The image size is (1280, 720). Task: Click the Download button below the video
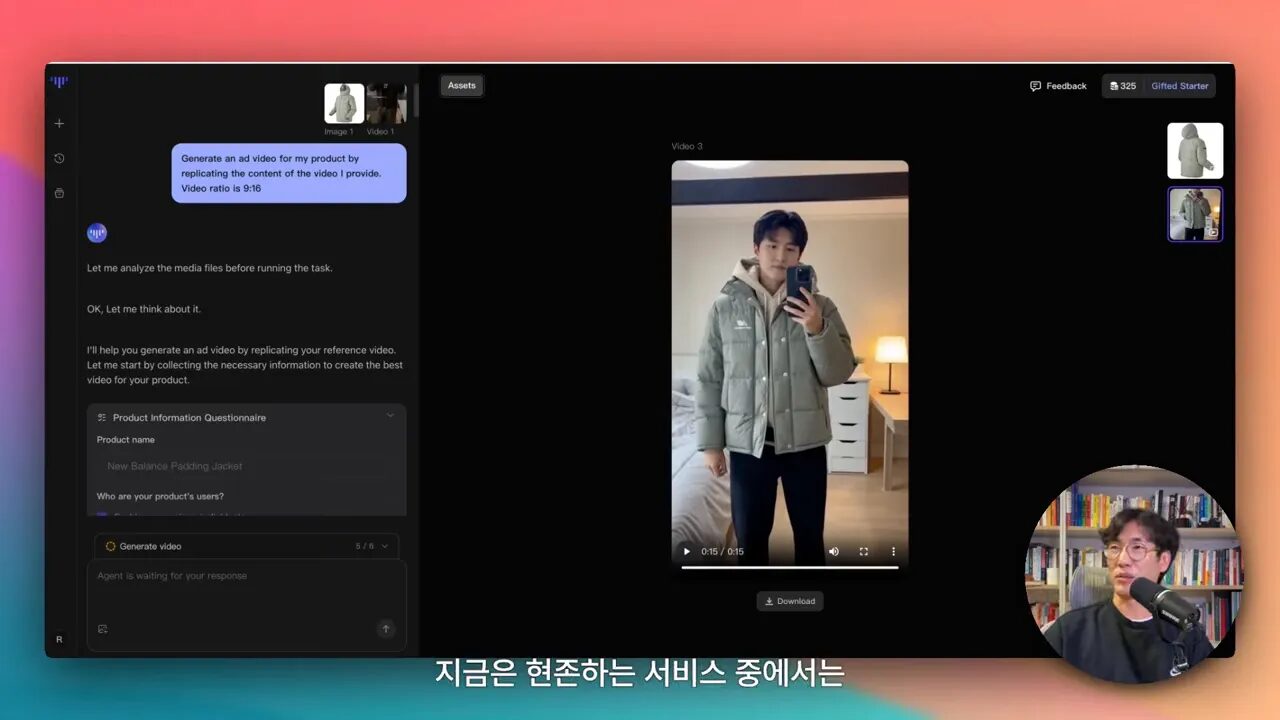point(790,600)
